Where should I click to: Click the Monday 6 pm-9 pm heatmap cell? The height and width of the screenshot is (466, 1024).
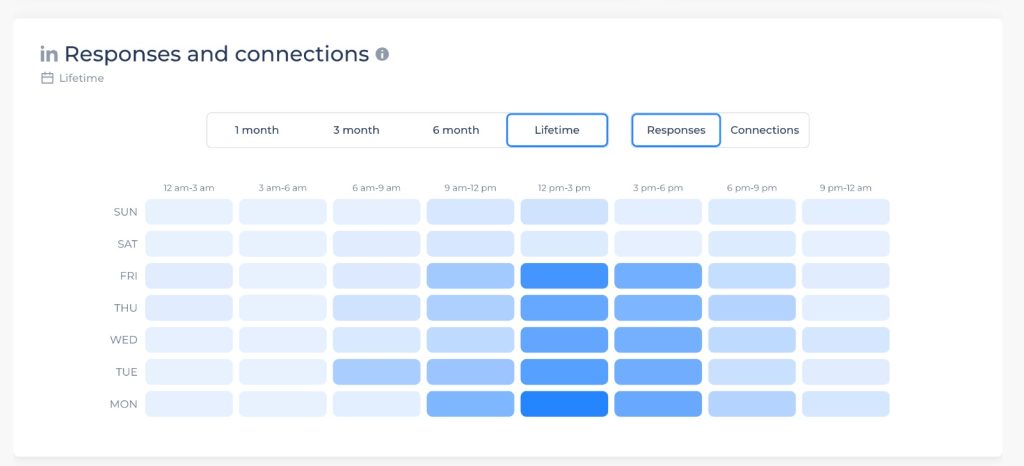pos(752,404)
